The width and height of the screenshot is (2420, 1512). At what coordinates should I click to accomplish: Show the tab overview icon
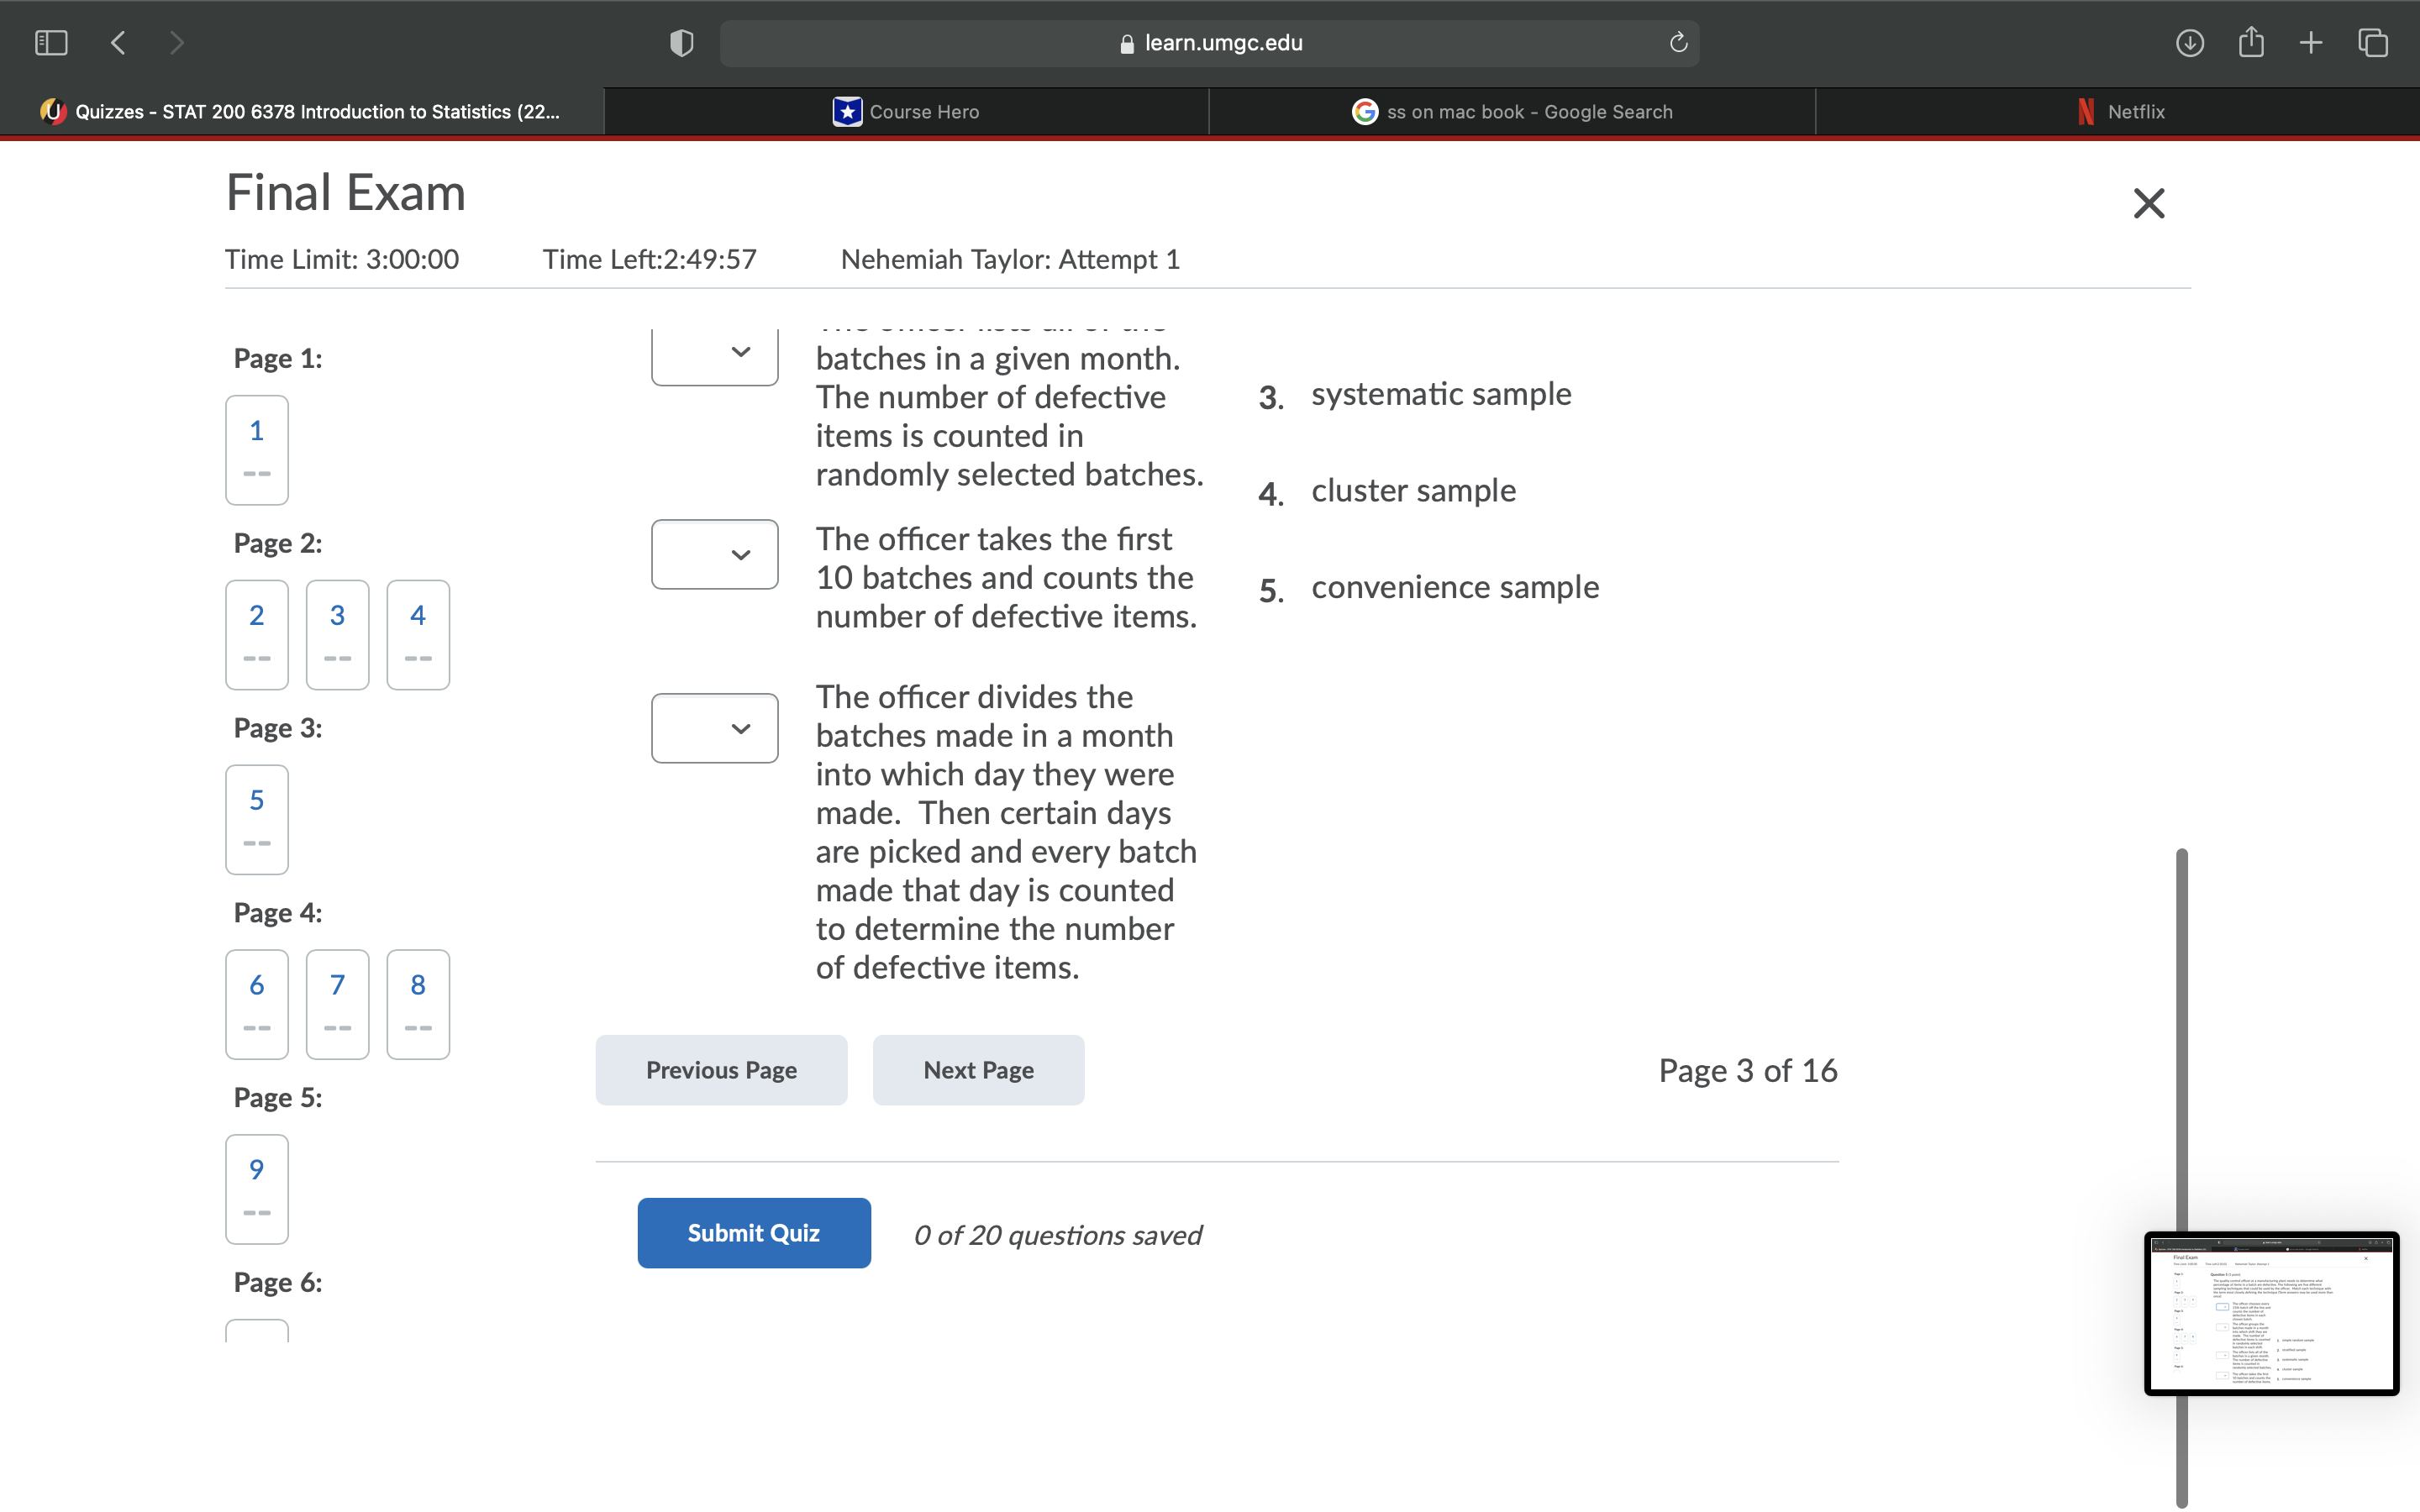pos(2373,43)
